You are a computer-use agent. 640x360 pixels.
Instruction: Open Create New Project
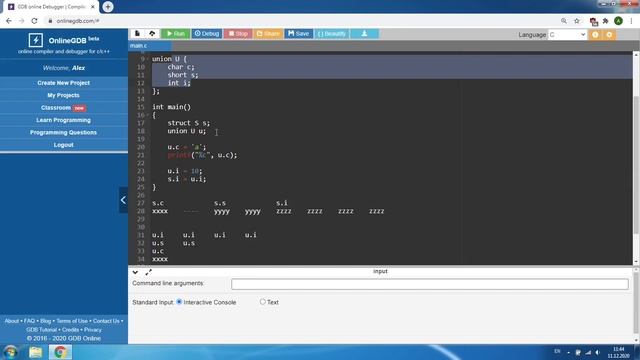tap(64, 83)
